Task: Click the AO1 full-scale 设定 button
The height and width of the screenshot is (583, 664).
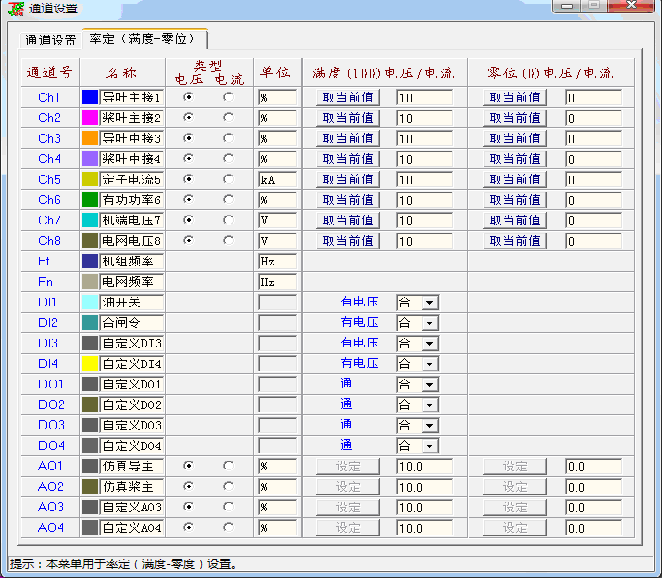Action: pyautogui.click(x=348, y=467)
